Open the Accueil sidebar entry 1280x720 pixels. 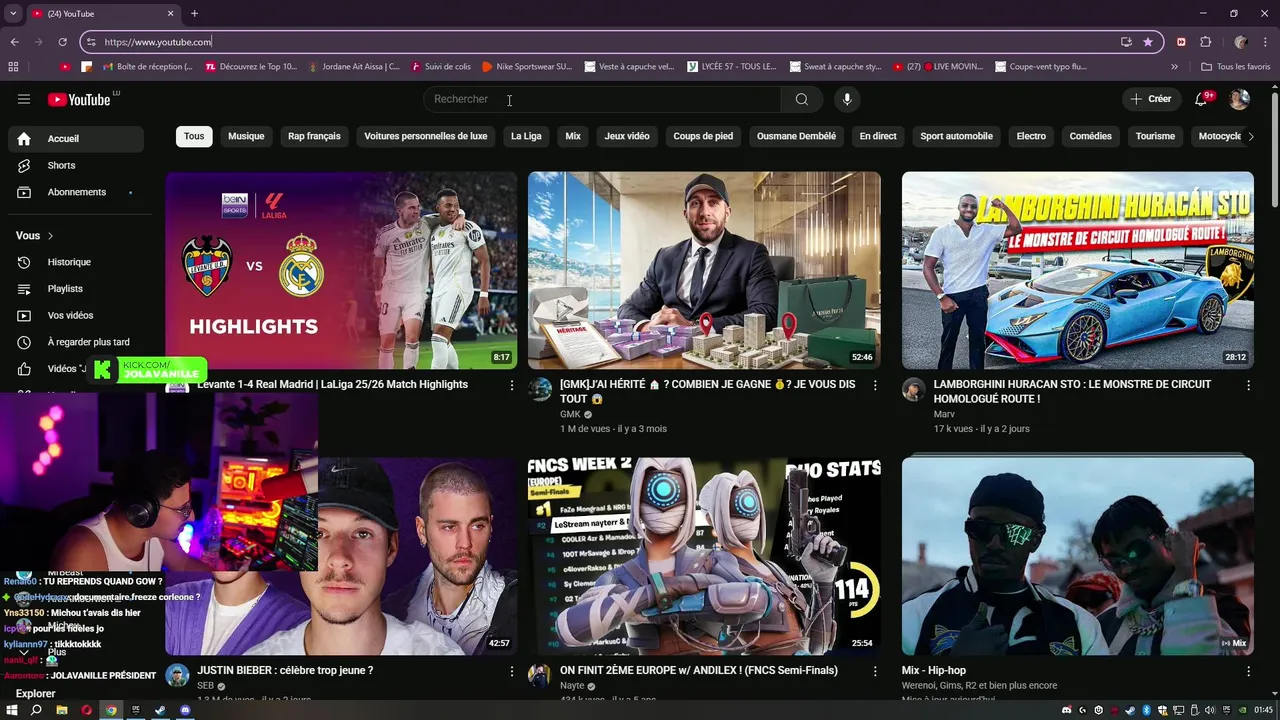(76, 139)
